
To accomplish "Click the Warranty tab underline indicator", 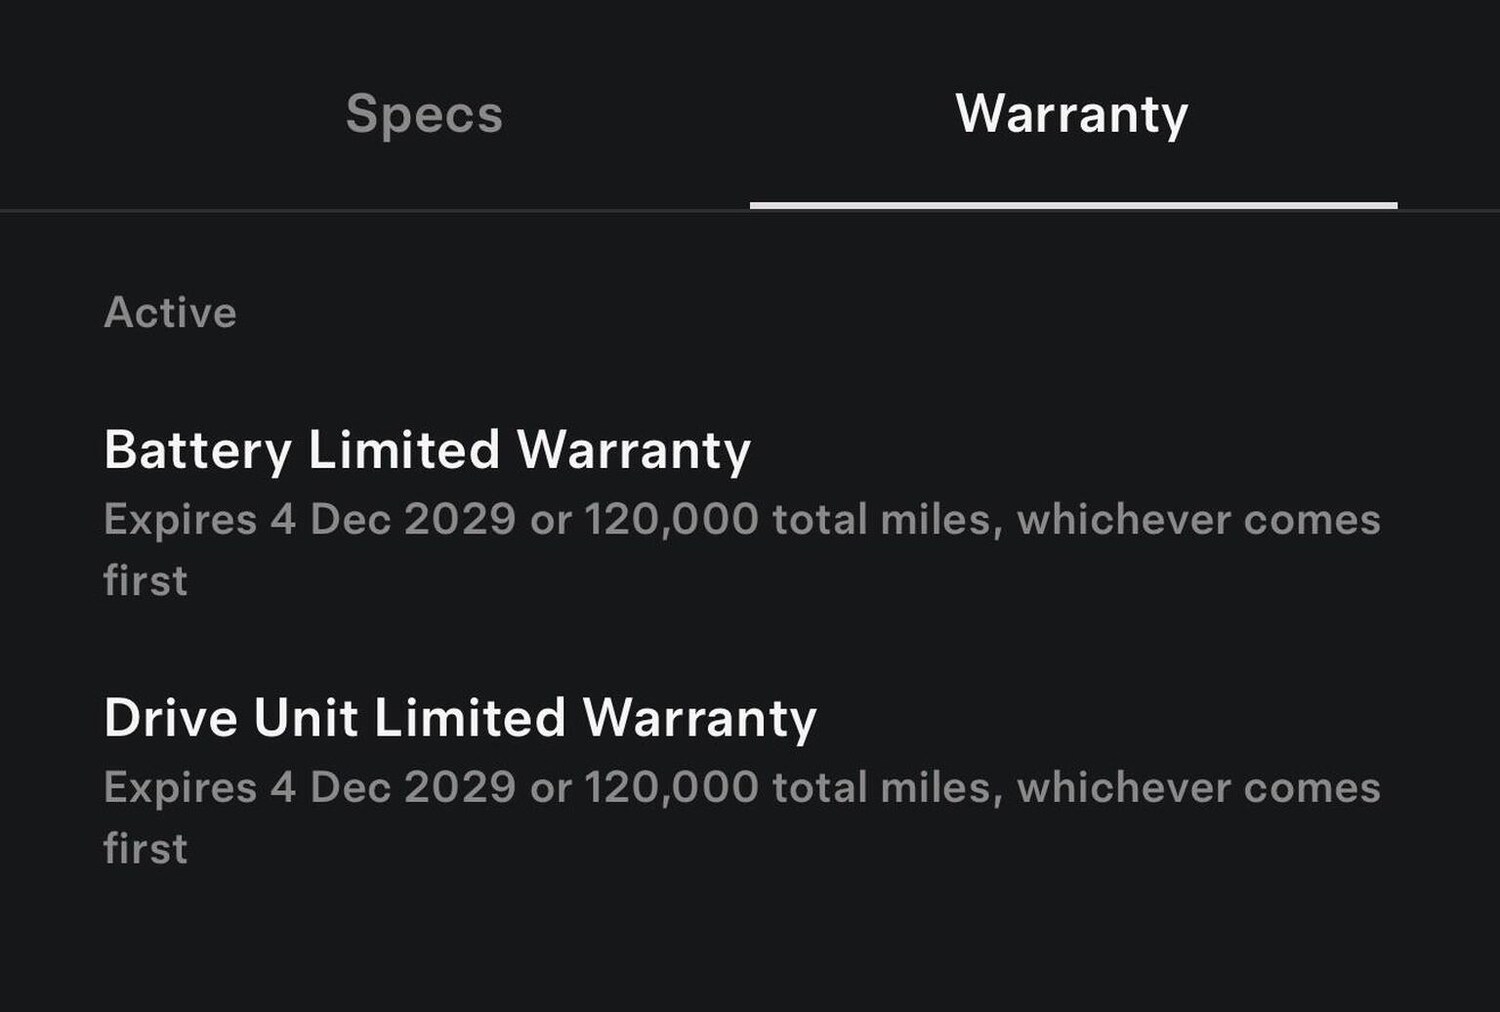I will tap(1071, 205).
